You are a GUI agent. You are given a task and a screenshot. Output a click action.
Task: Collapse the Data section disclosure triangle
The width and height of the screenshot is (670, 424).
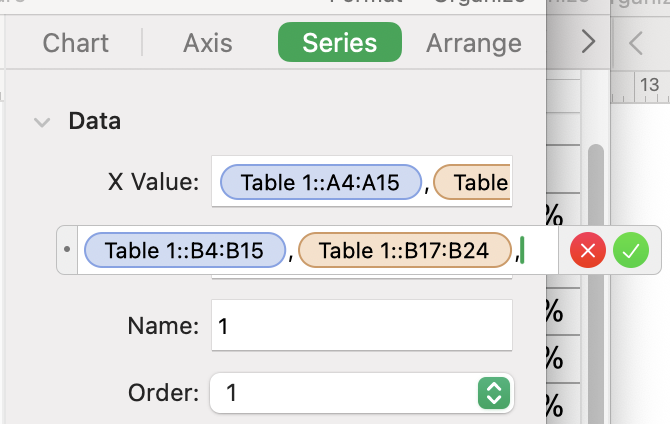tap(42, 122)
